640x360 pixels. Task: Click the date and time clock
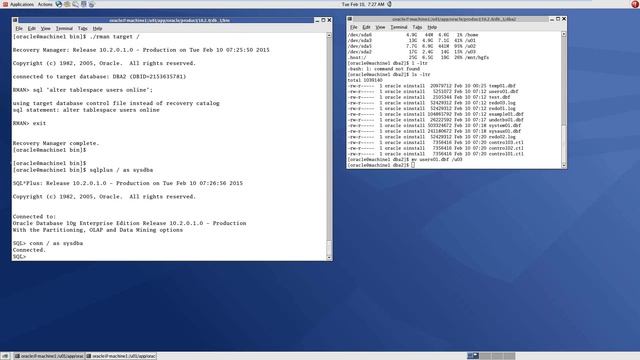point(363,4)
